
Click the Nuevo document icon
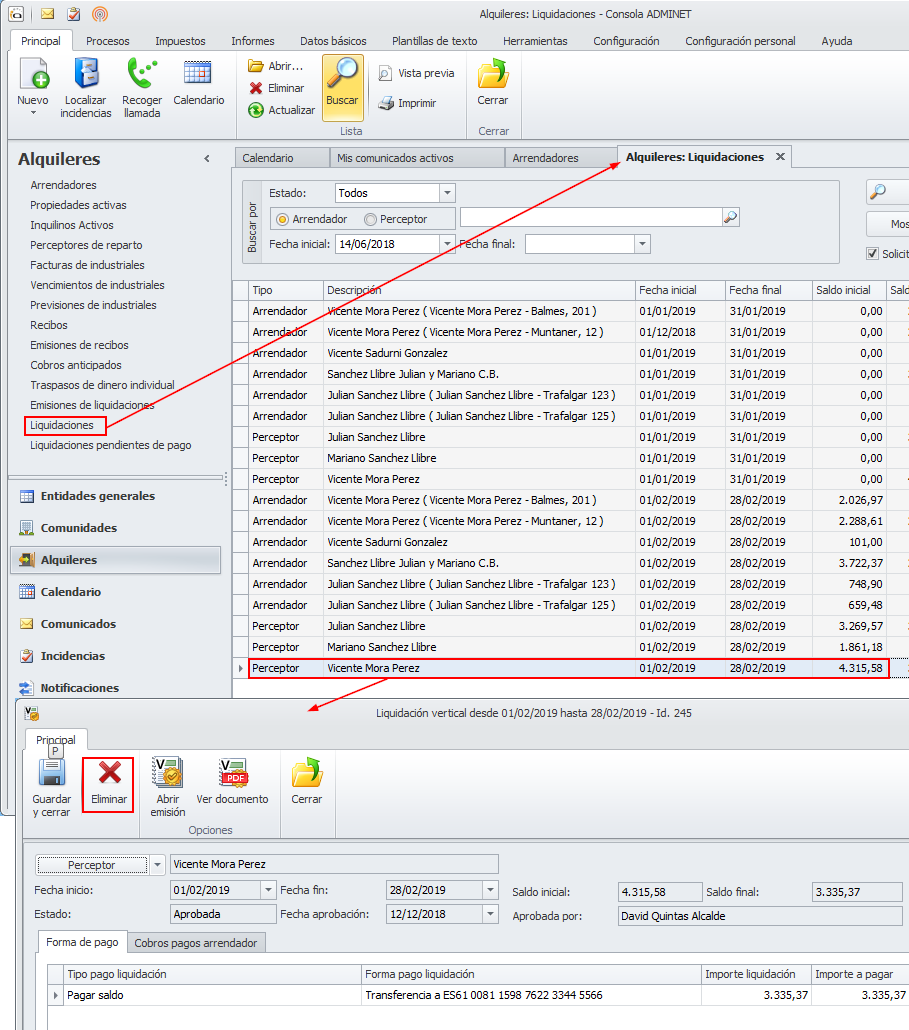[x=33, y=74]
